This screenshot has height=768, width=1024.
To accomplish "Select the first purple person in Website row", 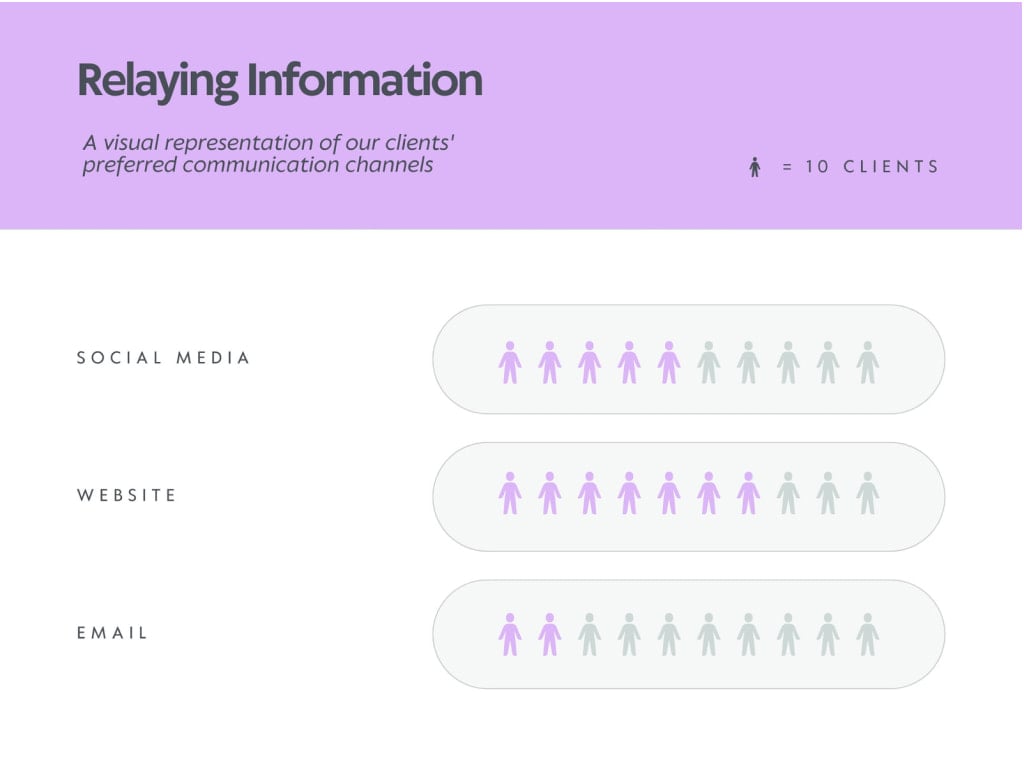I will coord(510,493).
